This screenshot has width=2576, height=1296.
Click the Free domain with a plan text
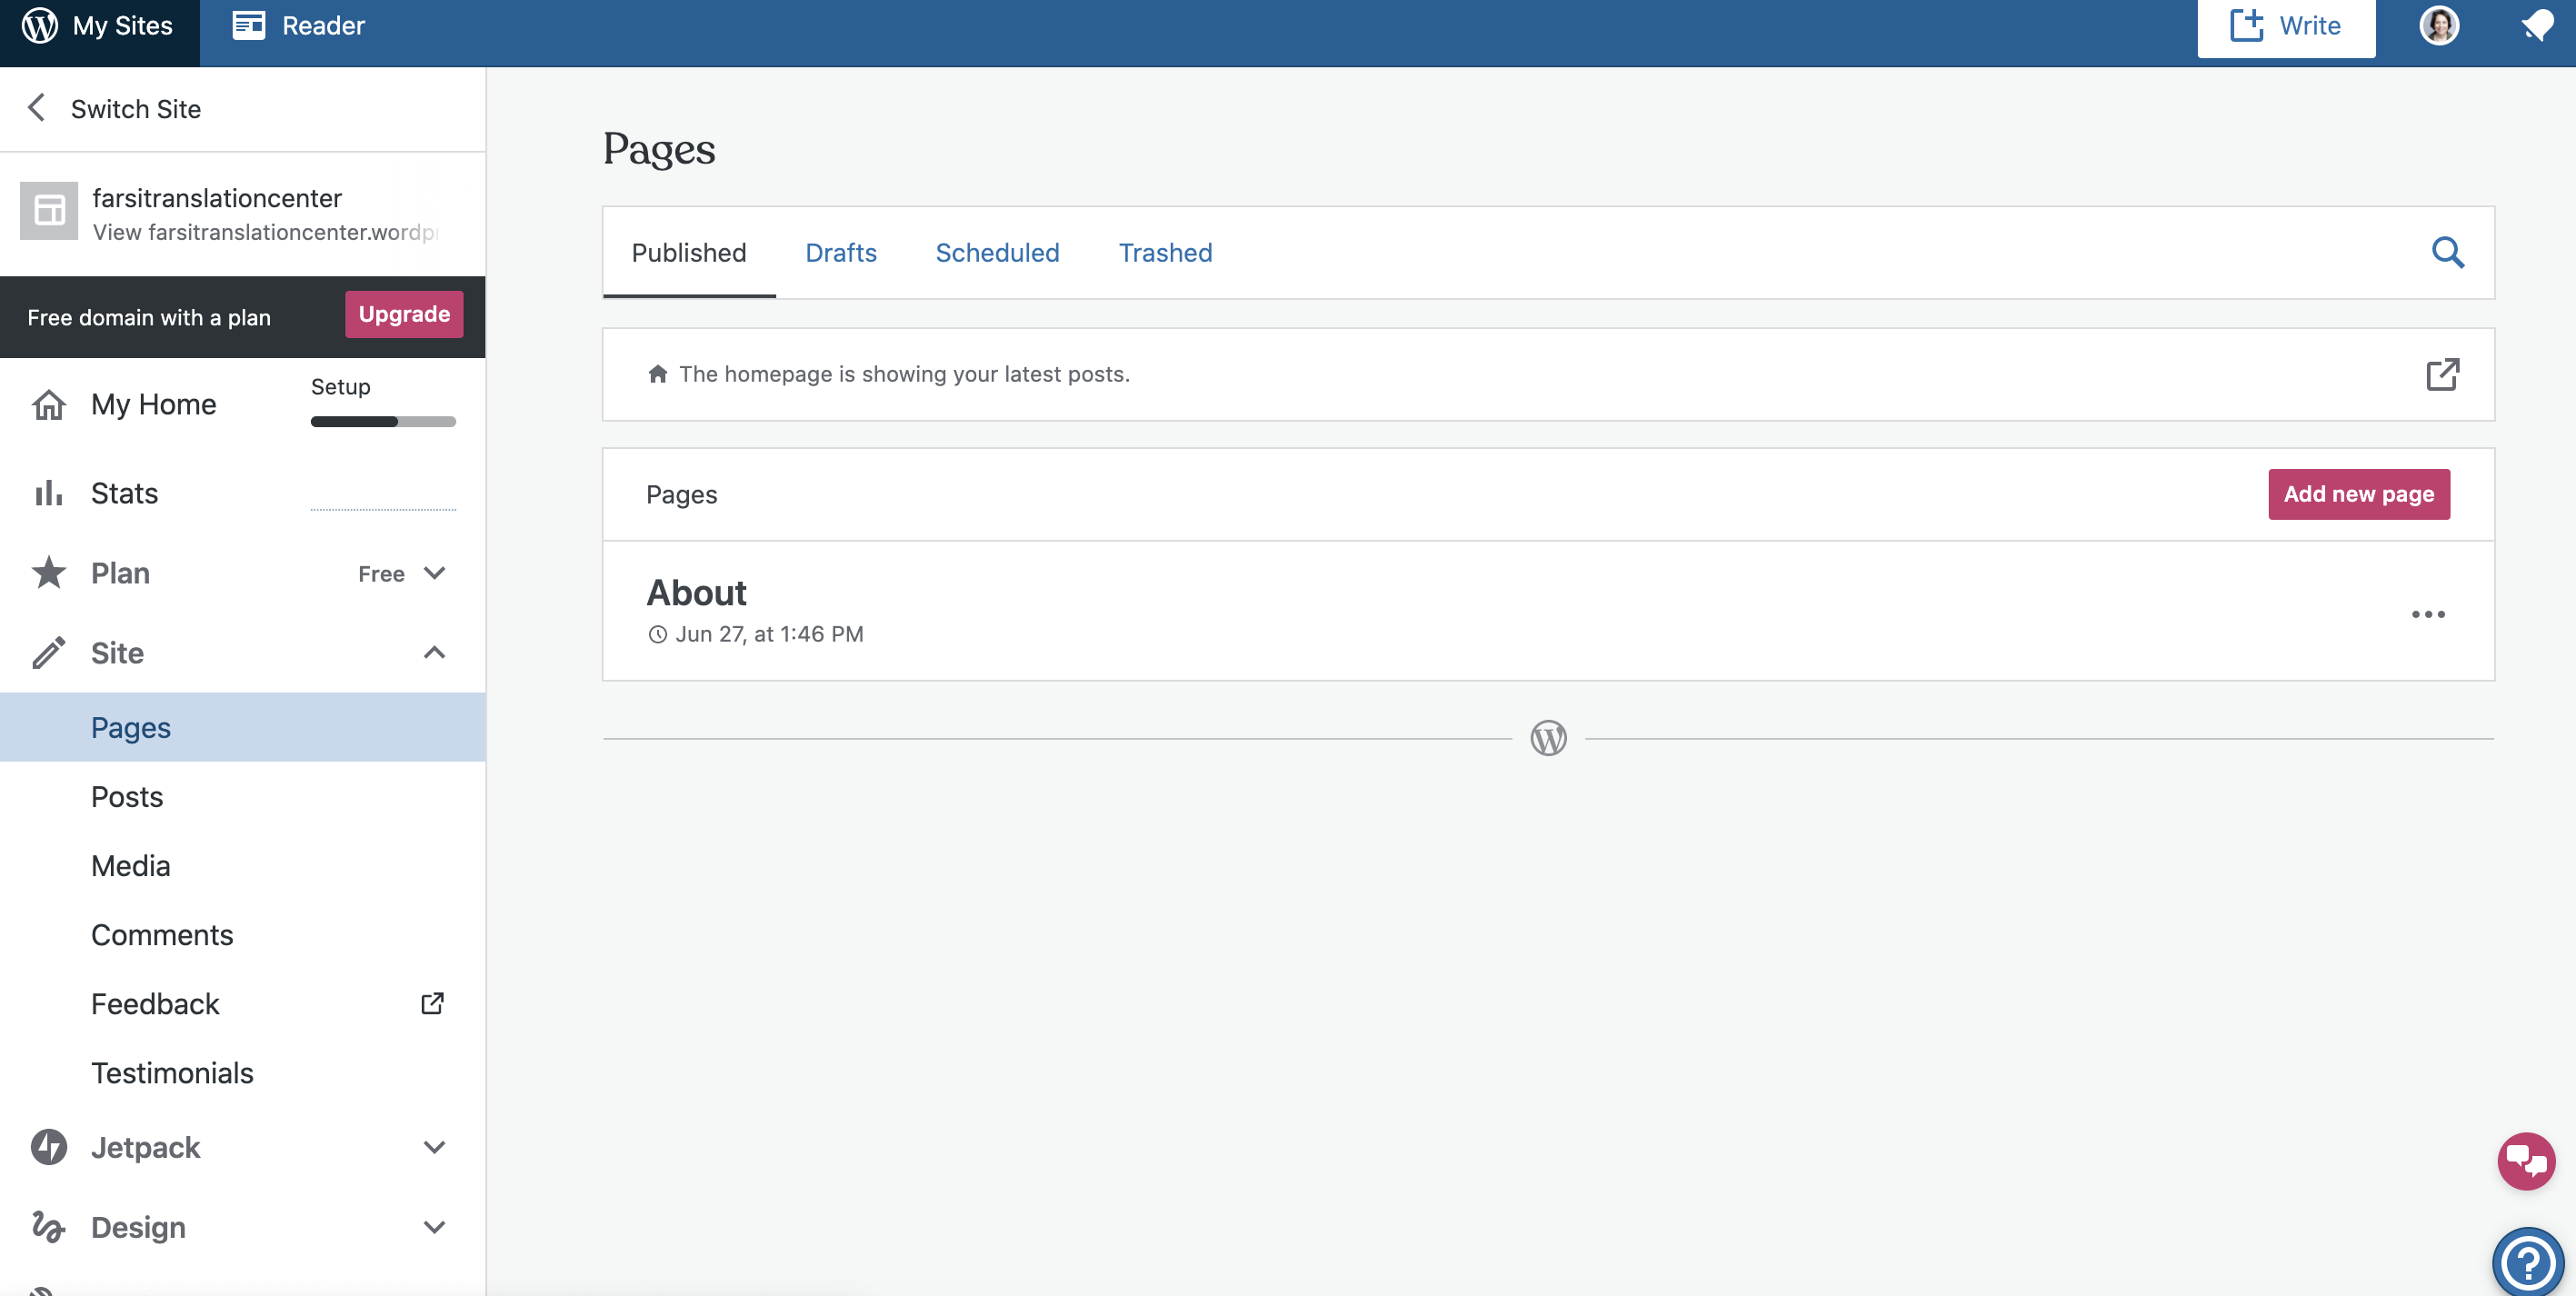[x=149, y=317]
